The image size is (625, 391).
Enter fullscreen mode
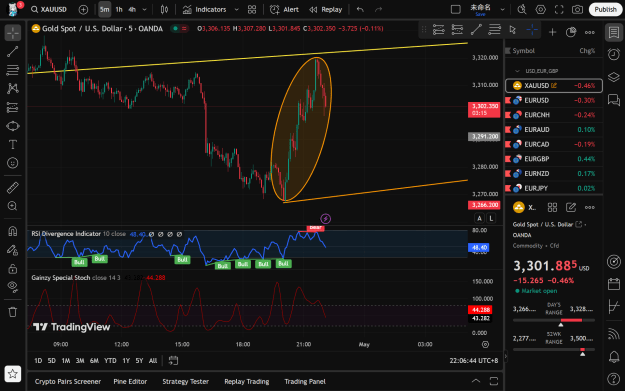coord(559,10)
